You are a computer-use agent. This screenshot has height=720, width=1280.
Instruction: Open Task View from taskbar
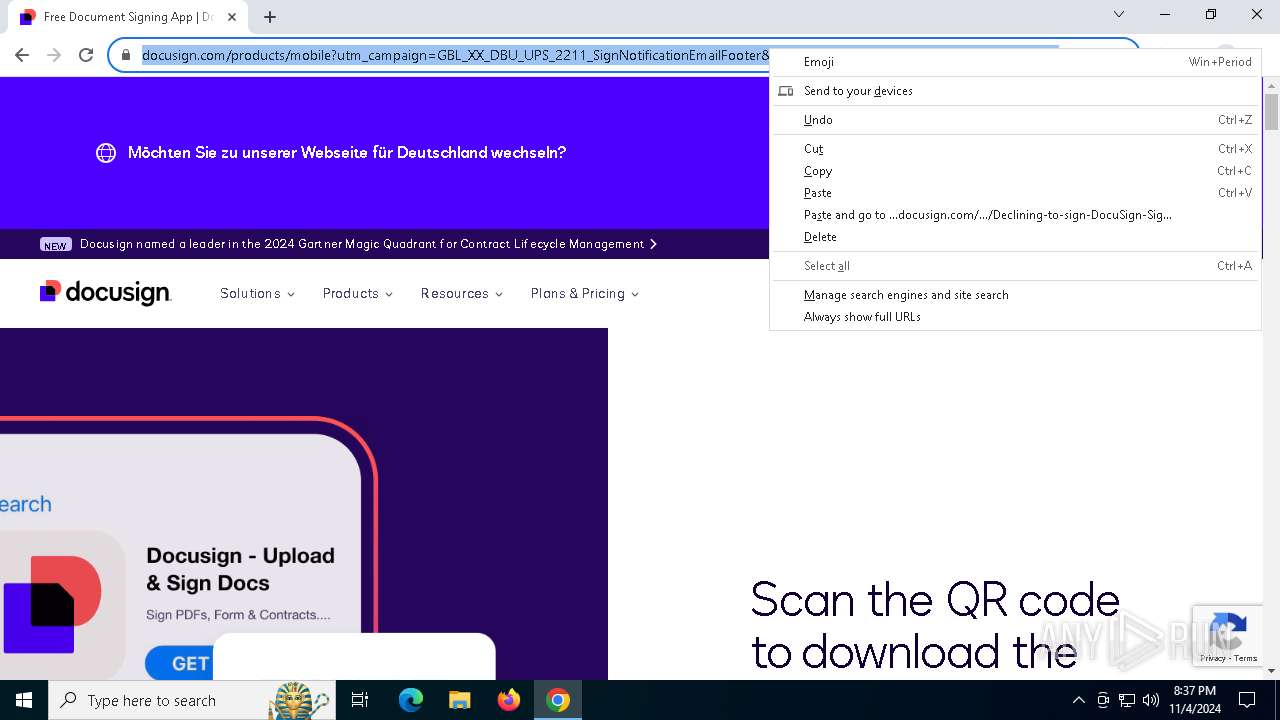360,700
